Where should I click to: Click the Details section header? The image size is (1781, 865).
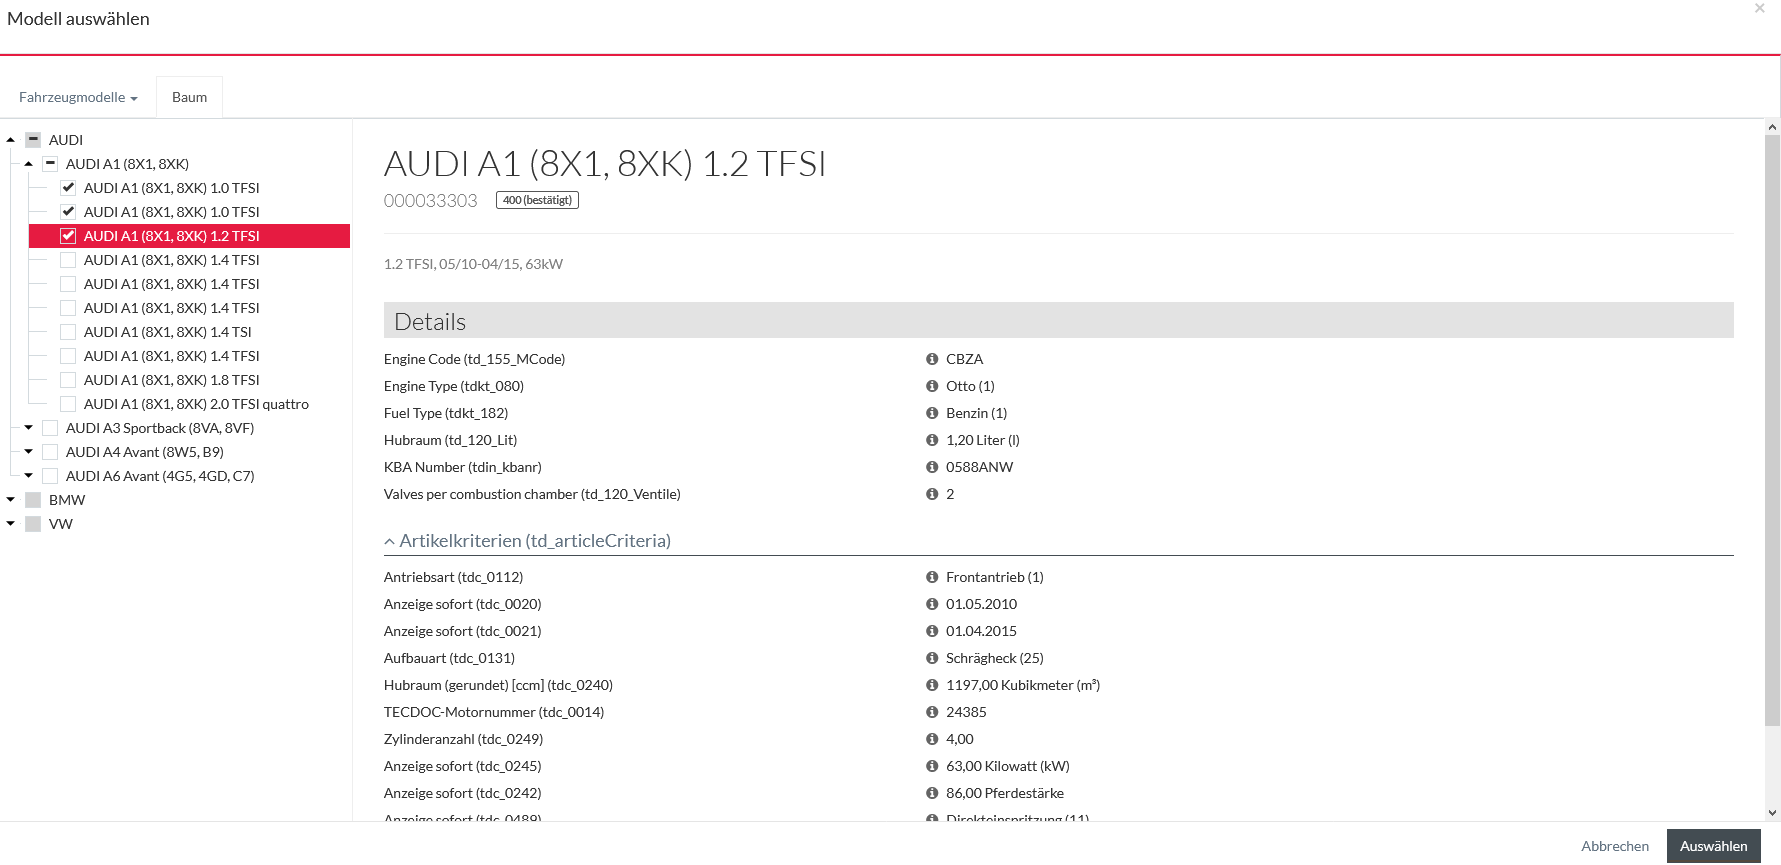pos(1058,321)
